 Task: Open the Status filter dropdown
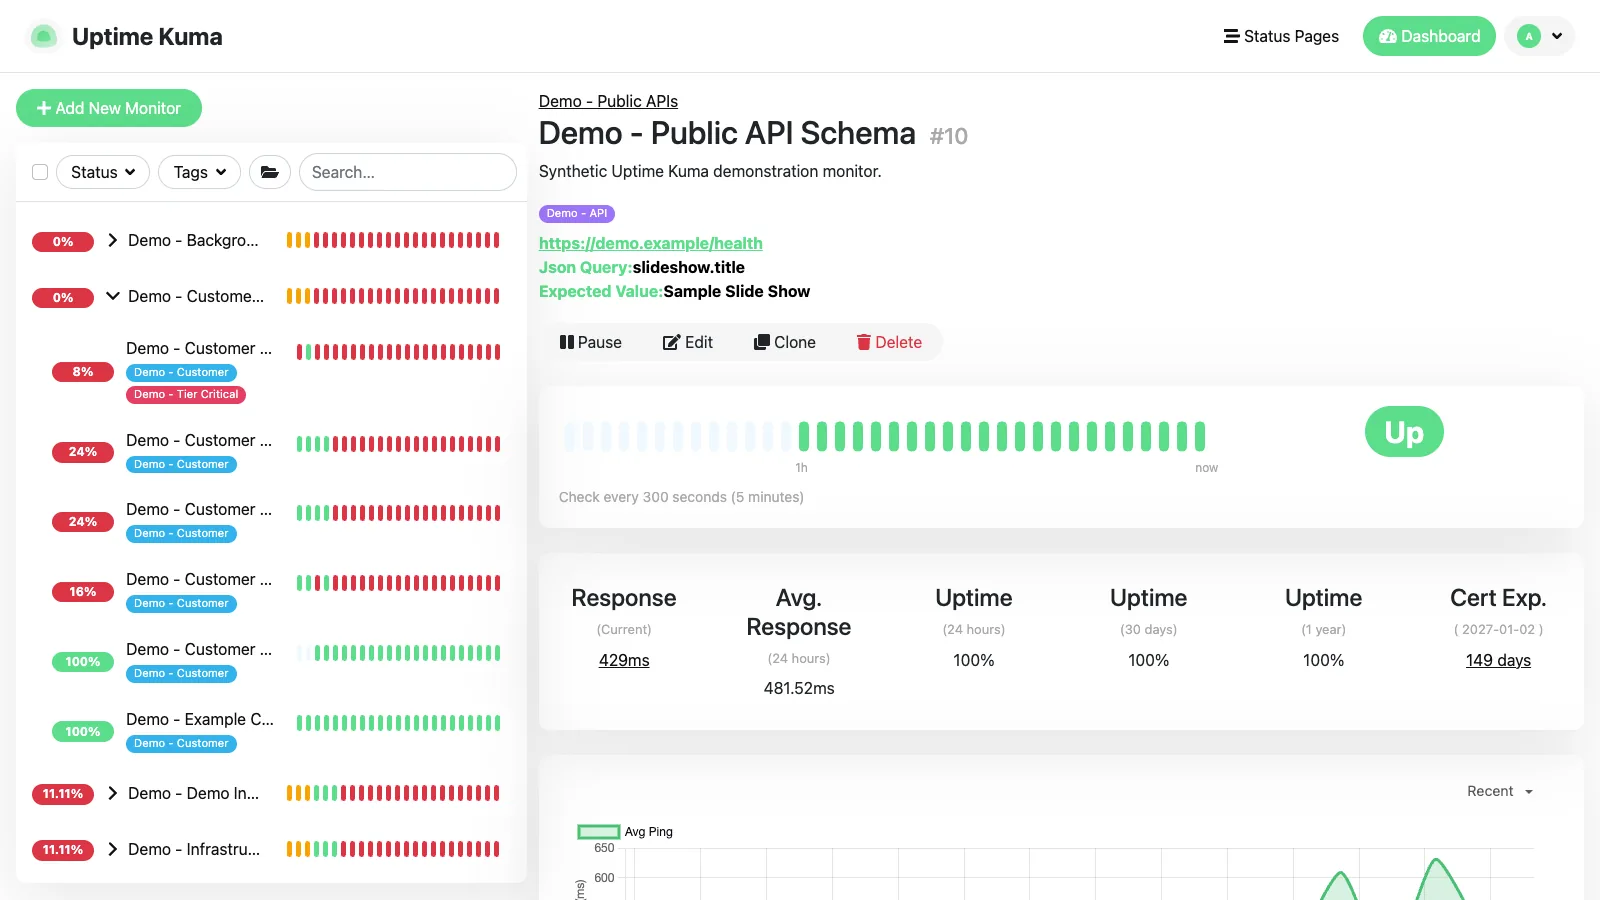click(103, 172)
